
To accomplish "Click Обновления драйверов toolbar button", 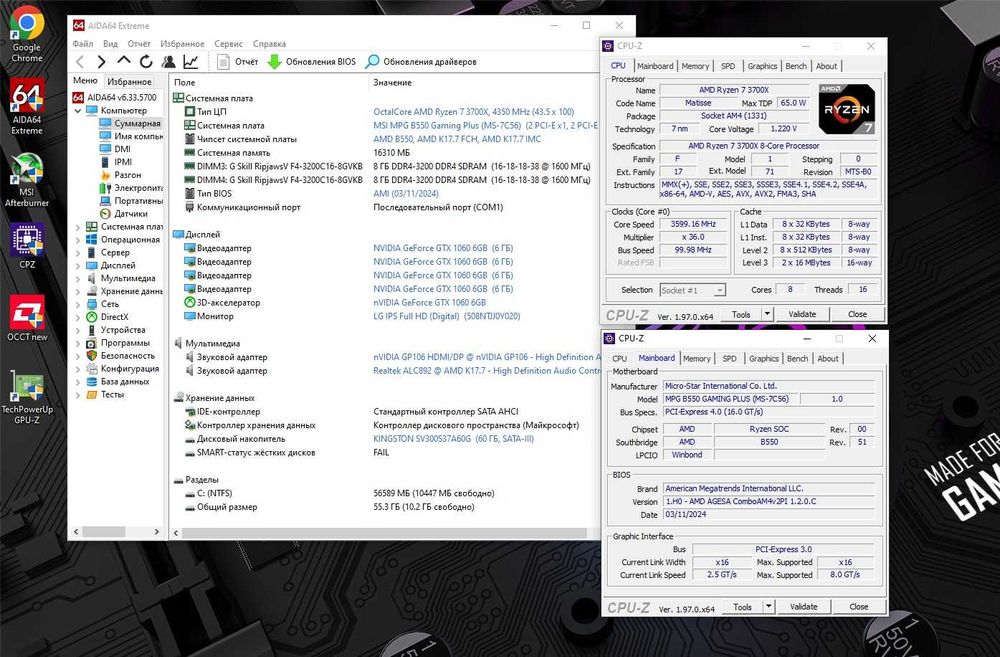I will [x=421, y=62].
